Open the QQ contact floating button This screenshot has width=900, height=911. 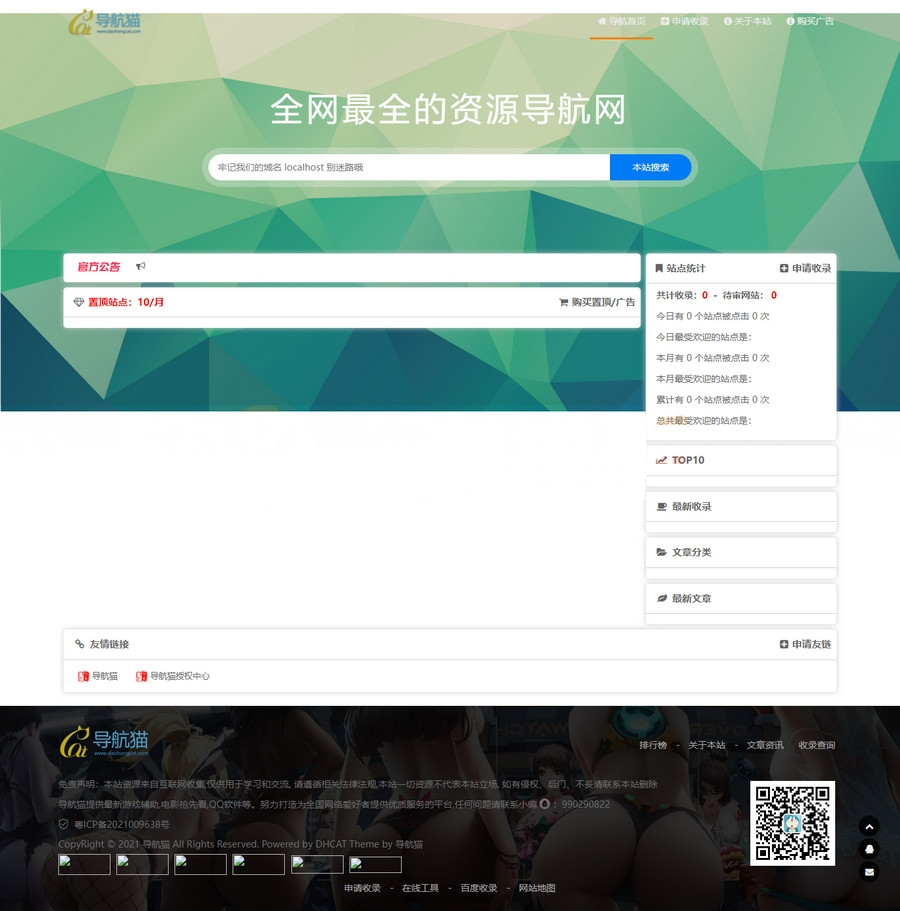tap(869, 849)
